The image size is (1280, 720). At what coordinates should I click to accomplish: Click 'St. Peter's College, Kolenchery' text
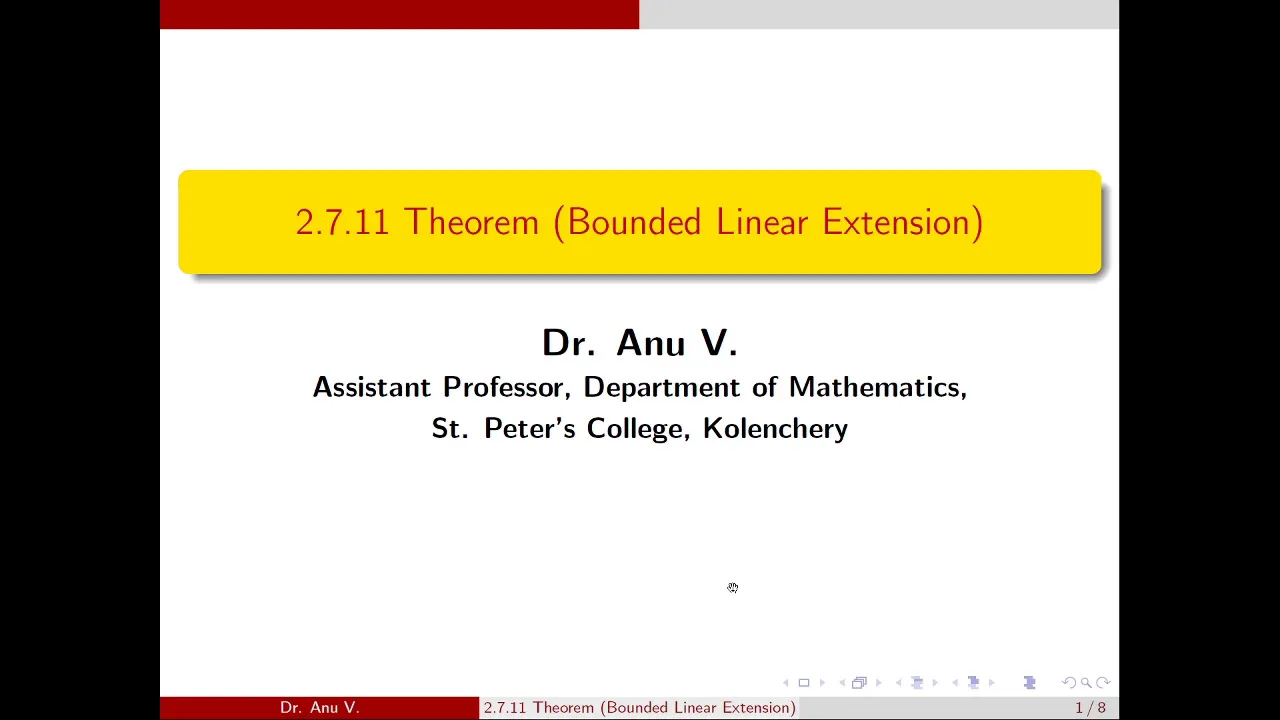coord(640,428)
